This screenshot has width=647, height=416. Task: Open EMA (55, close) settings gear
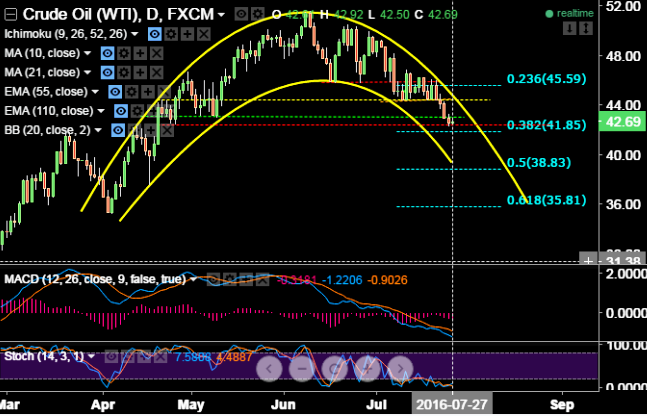(132, 92)
